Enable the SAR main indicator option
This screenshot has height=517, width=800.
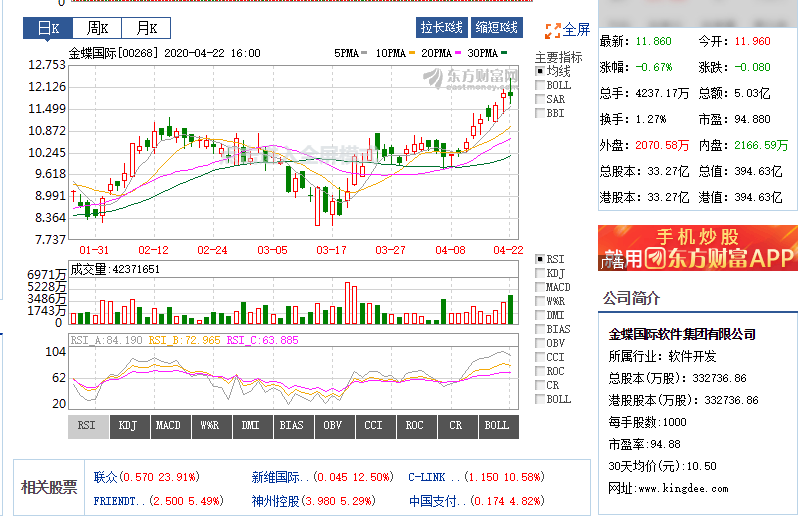pyautogui.click(x=541, y=100)
